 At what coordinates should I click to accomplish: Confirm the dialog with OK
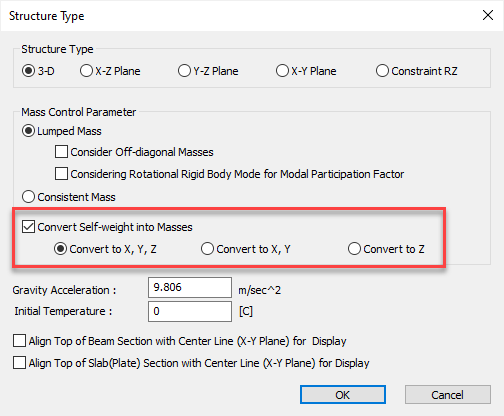343,395
